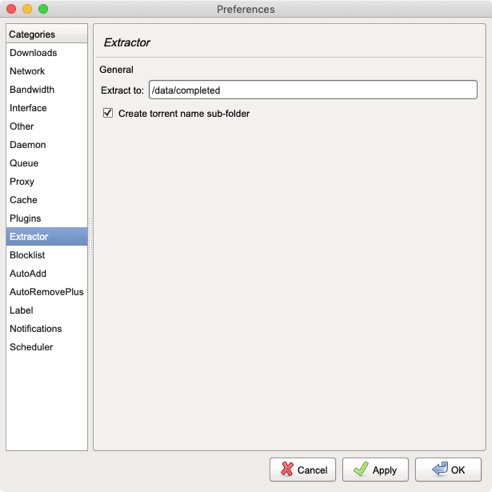Select the Network category
Screen dimensions: 492x492
[47, 71]
